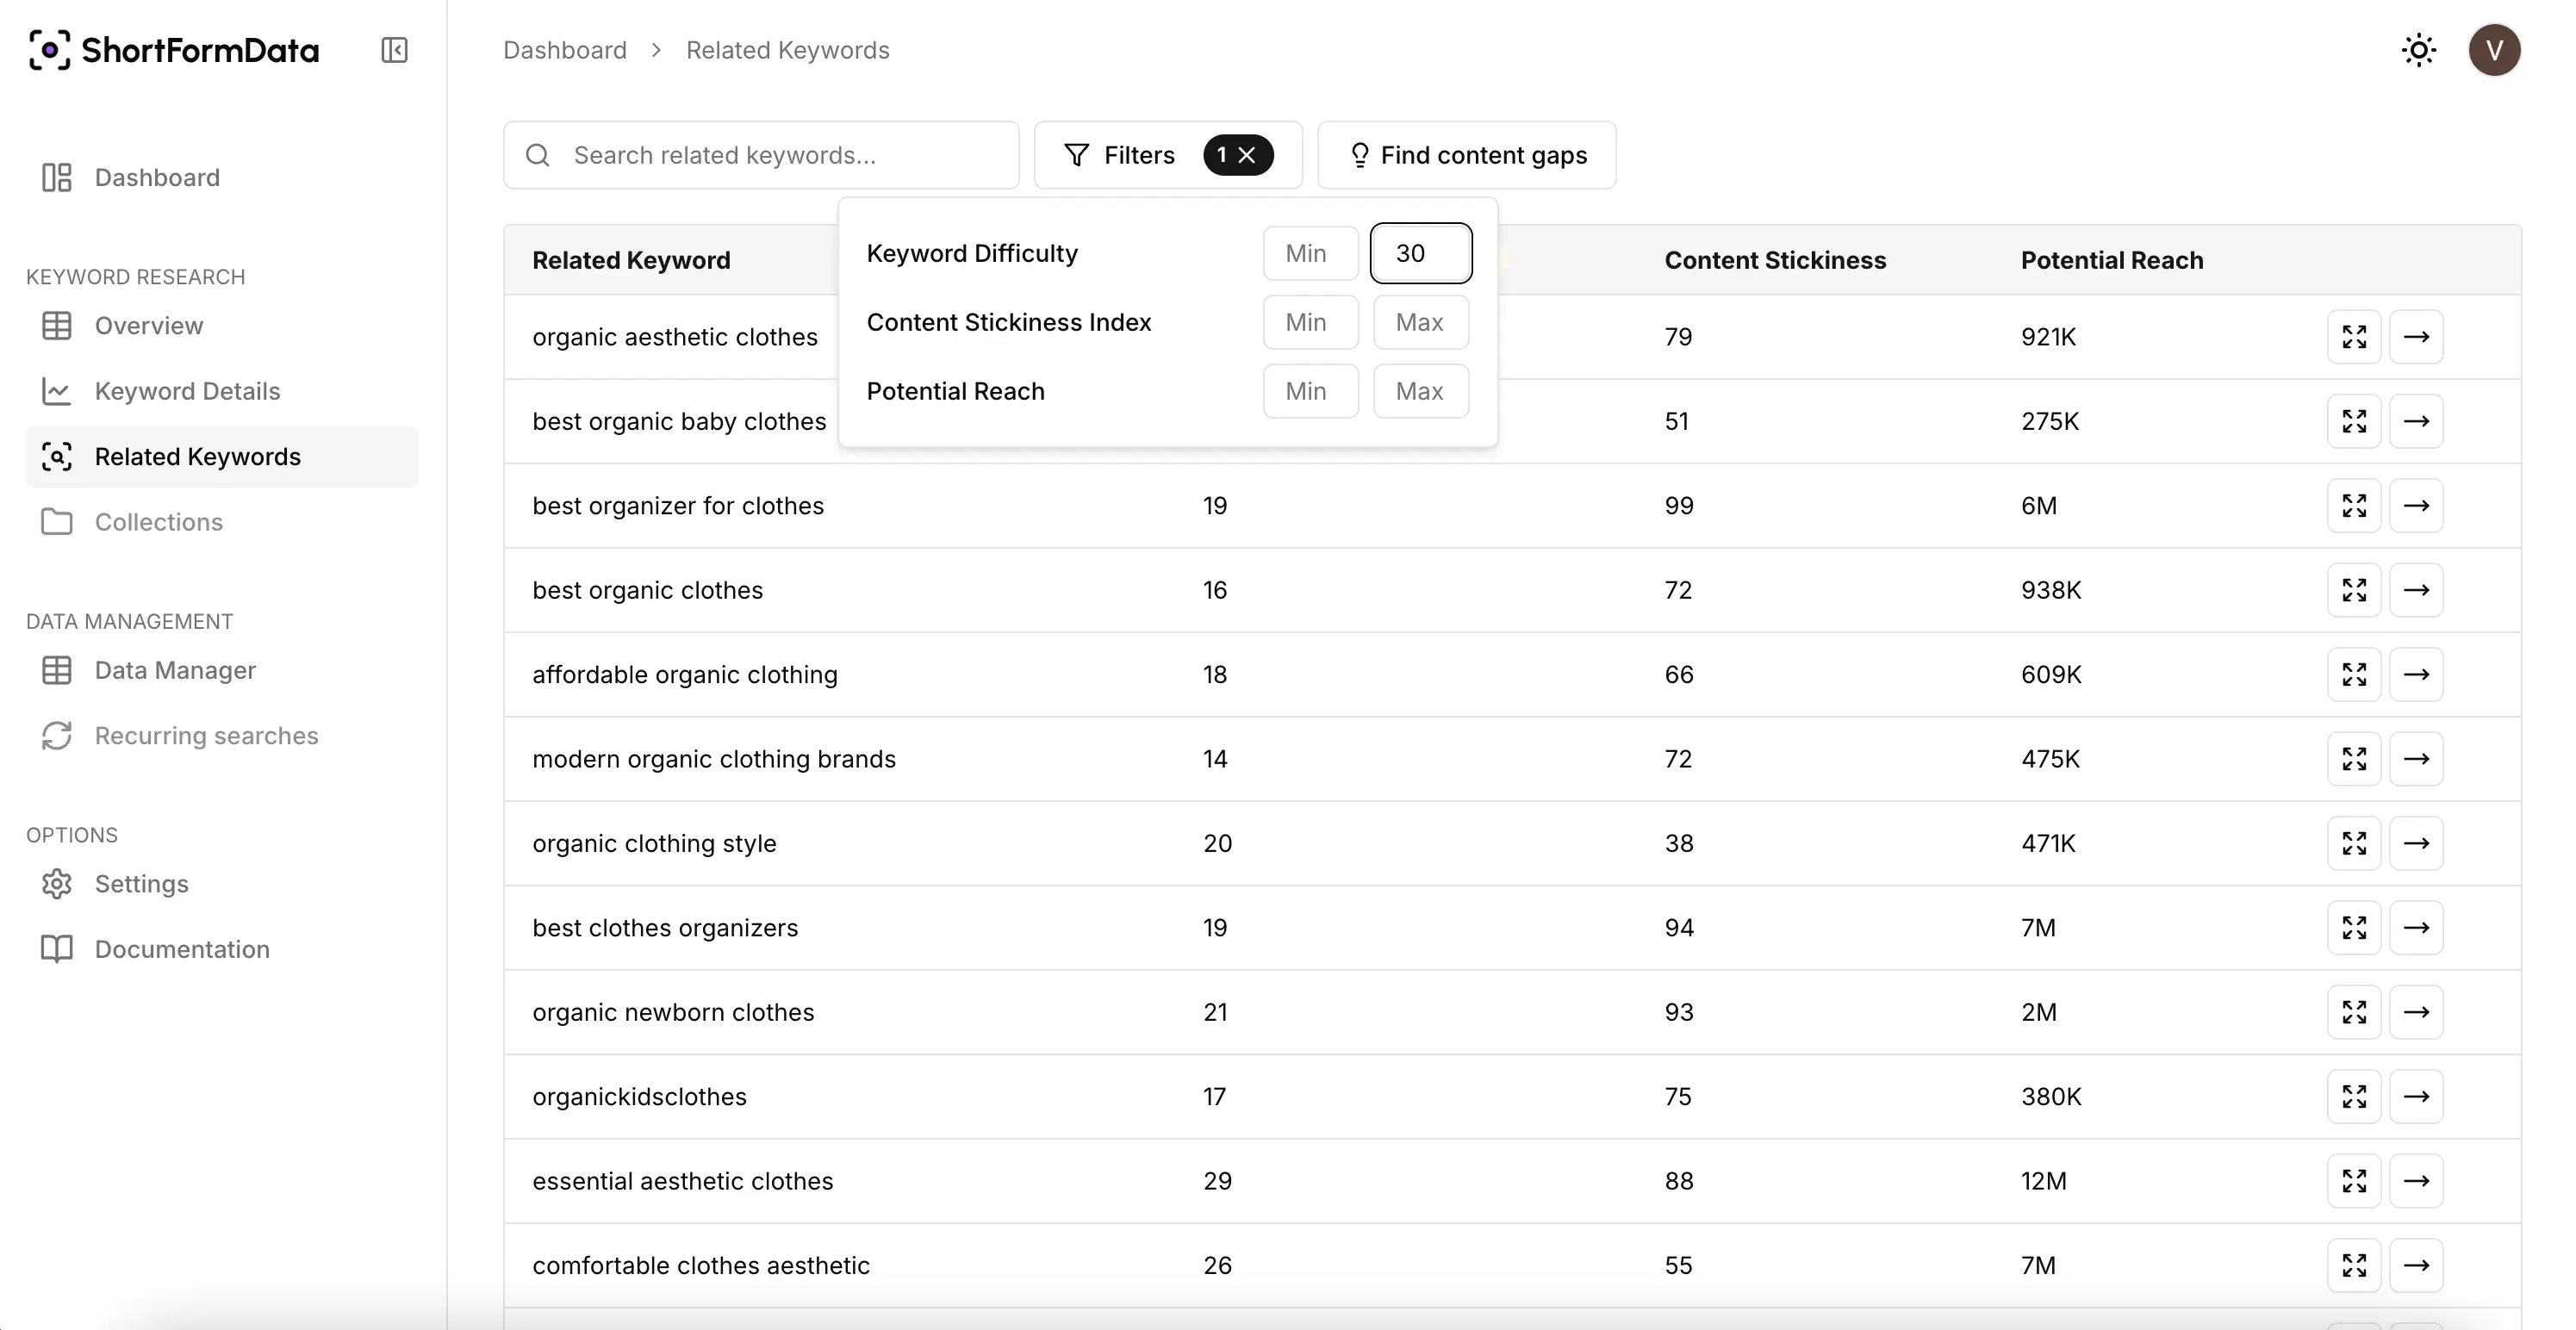Click Find content gaps button
Viewport: 2576px width, 1330px height.
tap(1466, 155)
